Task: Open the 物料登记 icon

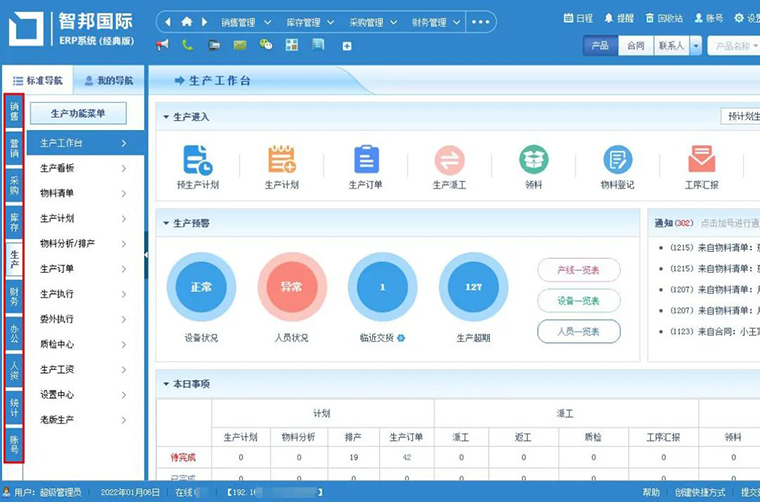Action: [x=617, y=160]
